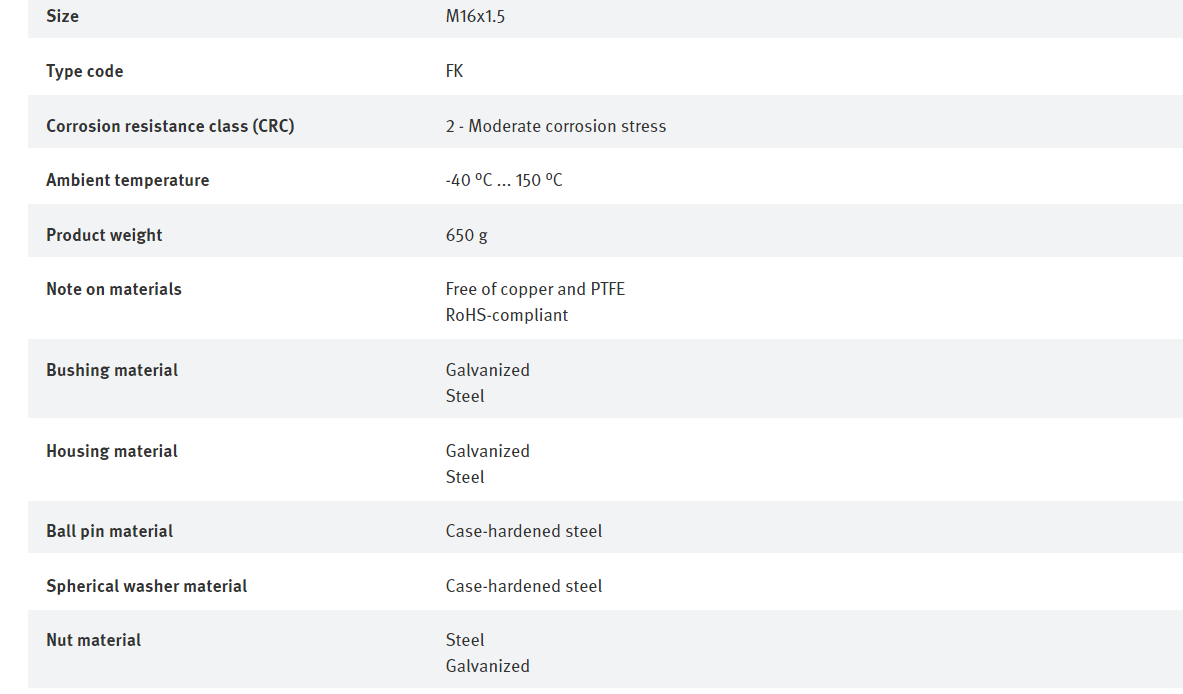
Task: Click the -40 °C ... 150 °C value
Action: coord(504,180)
